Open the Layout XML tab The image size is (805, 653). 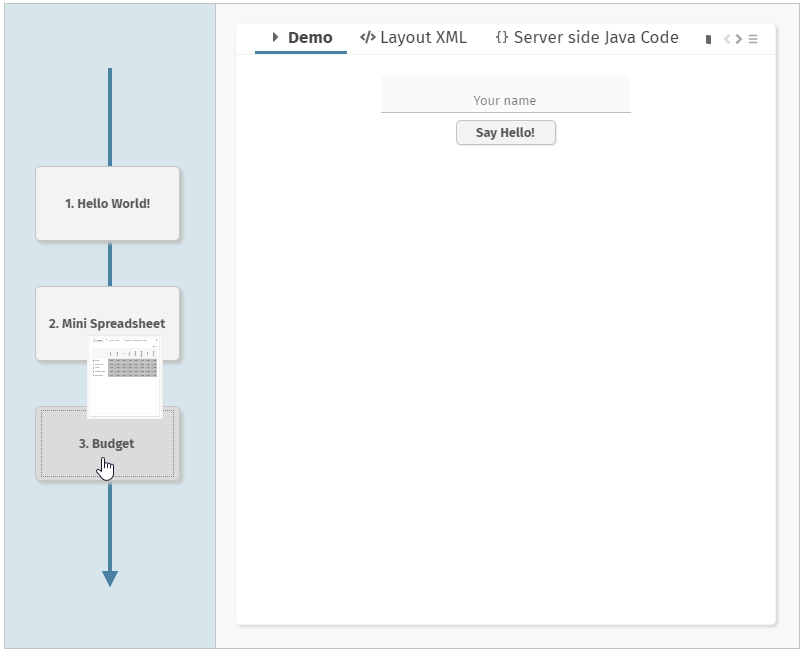coord(423,38)
